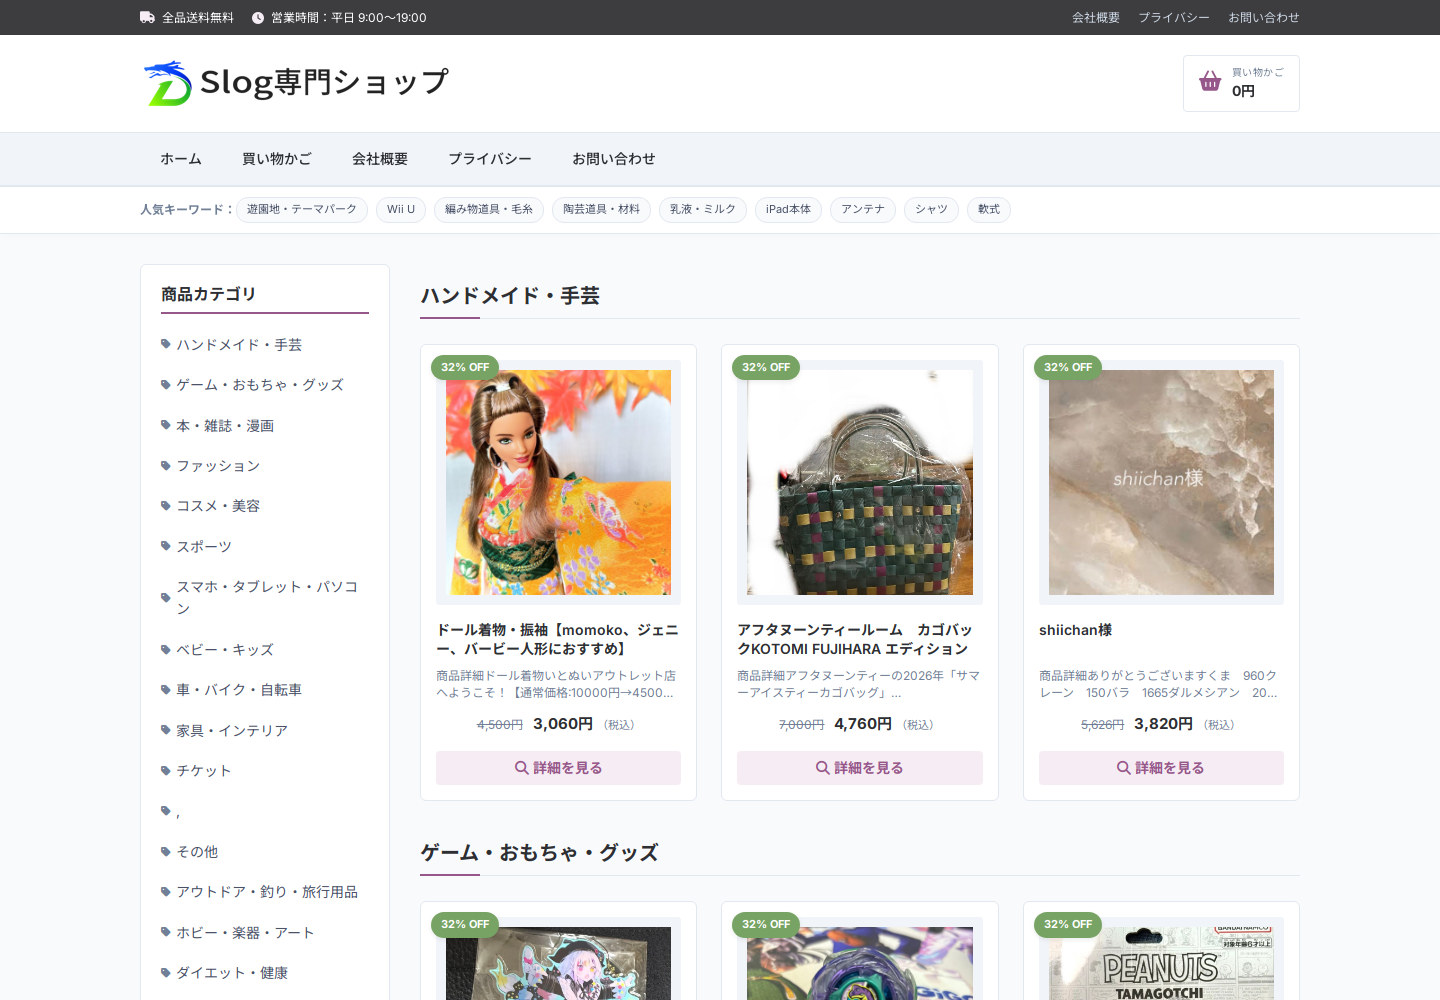The height and width of the screenshot is (1000, 1440).
Task: Browse スマホ・タブレット・パソコン category
Action: [x=267, y=598]
